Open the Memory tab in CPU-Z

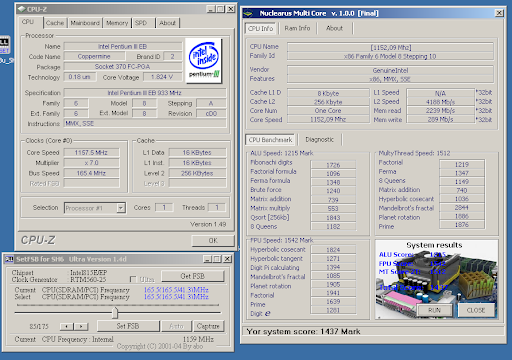coord(117,23)
